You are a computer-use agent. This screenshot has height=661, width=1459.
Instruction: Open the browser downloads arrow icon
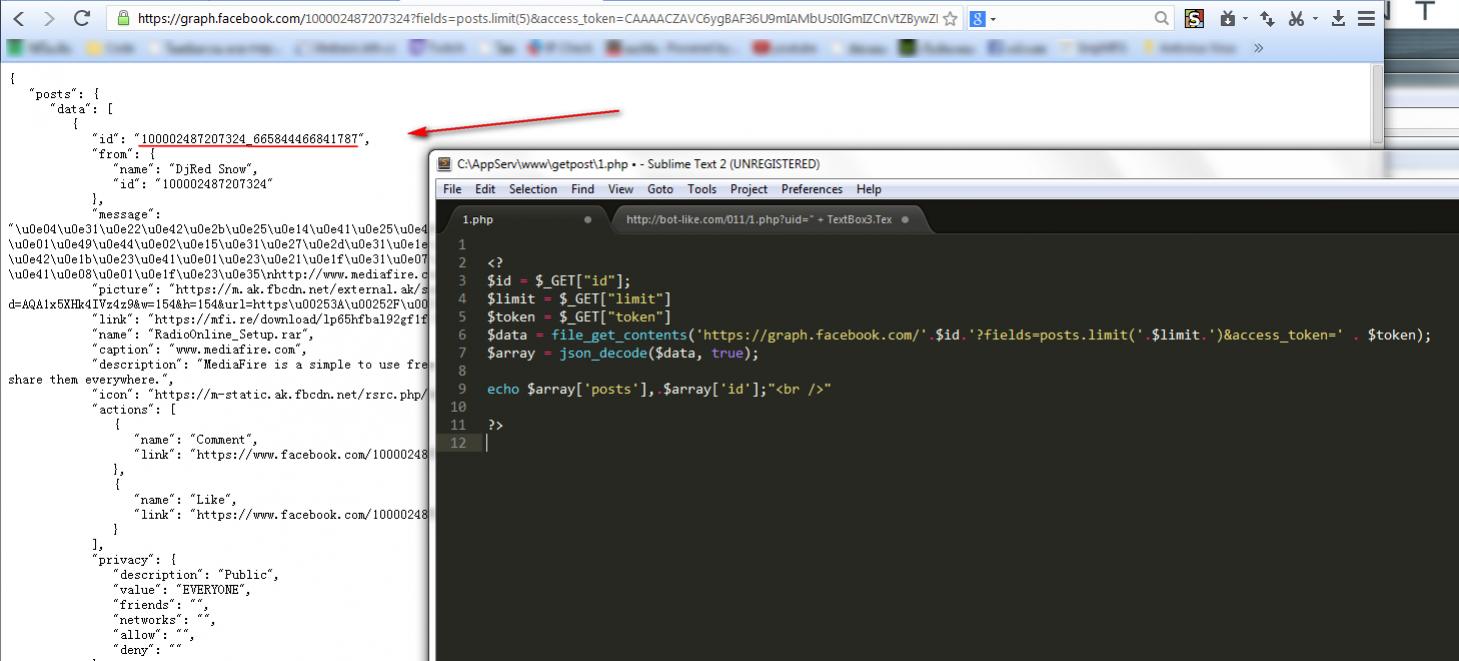(x=1338, y=18)
